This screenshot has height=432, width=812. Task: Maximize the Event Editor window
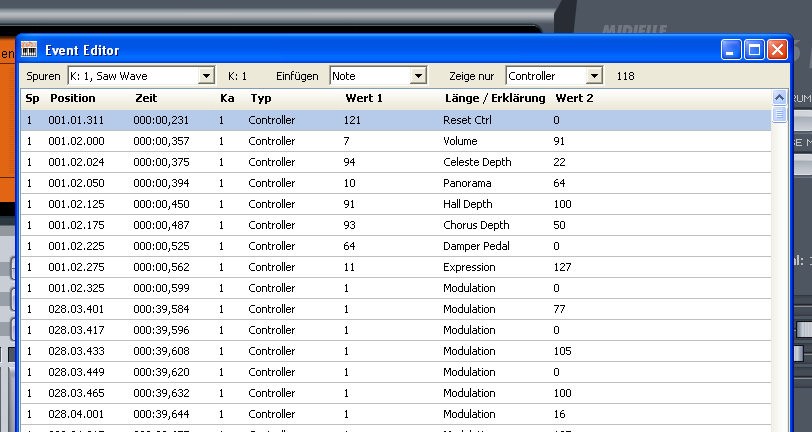(755, 49)
